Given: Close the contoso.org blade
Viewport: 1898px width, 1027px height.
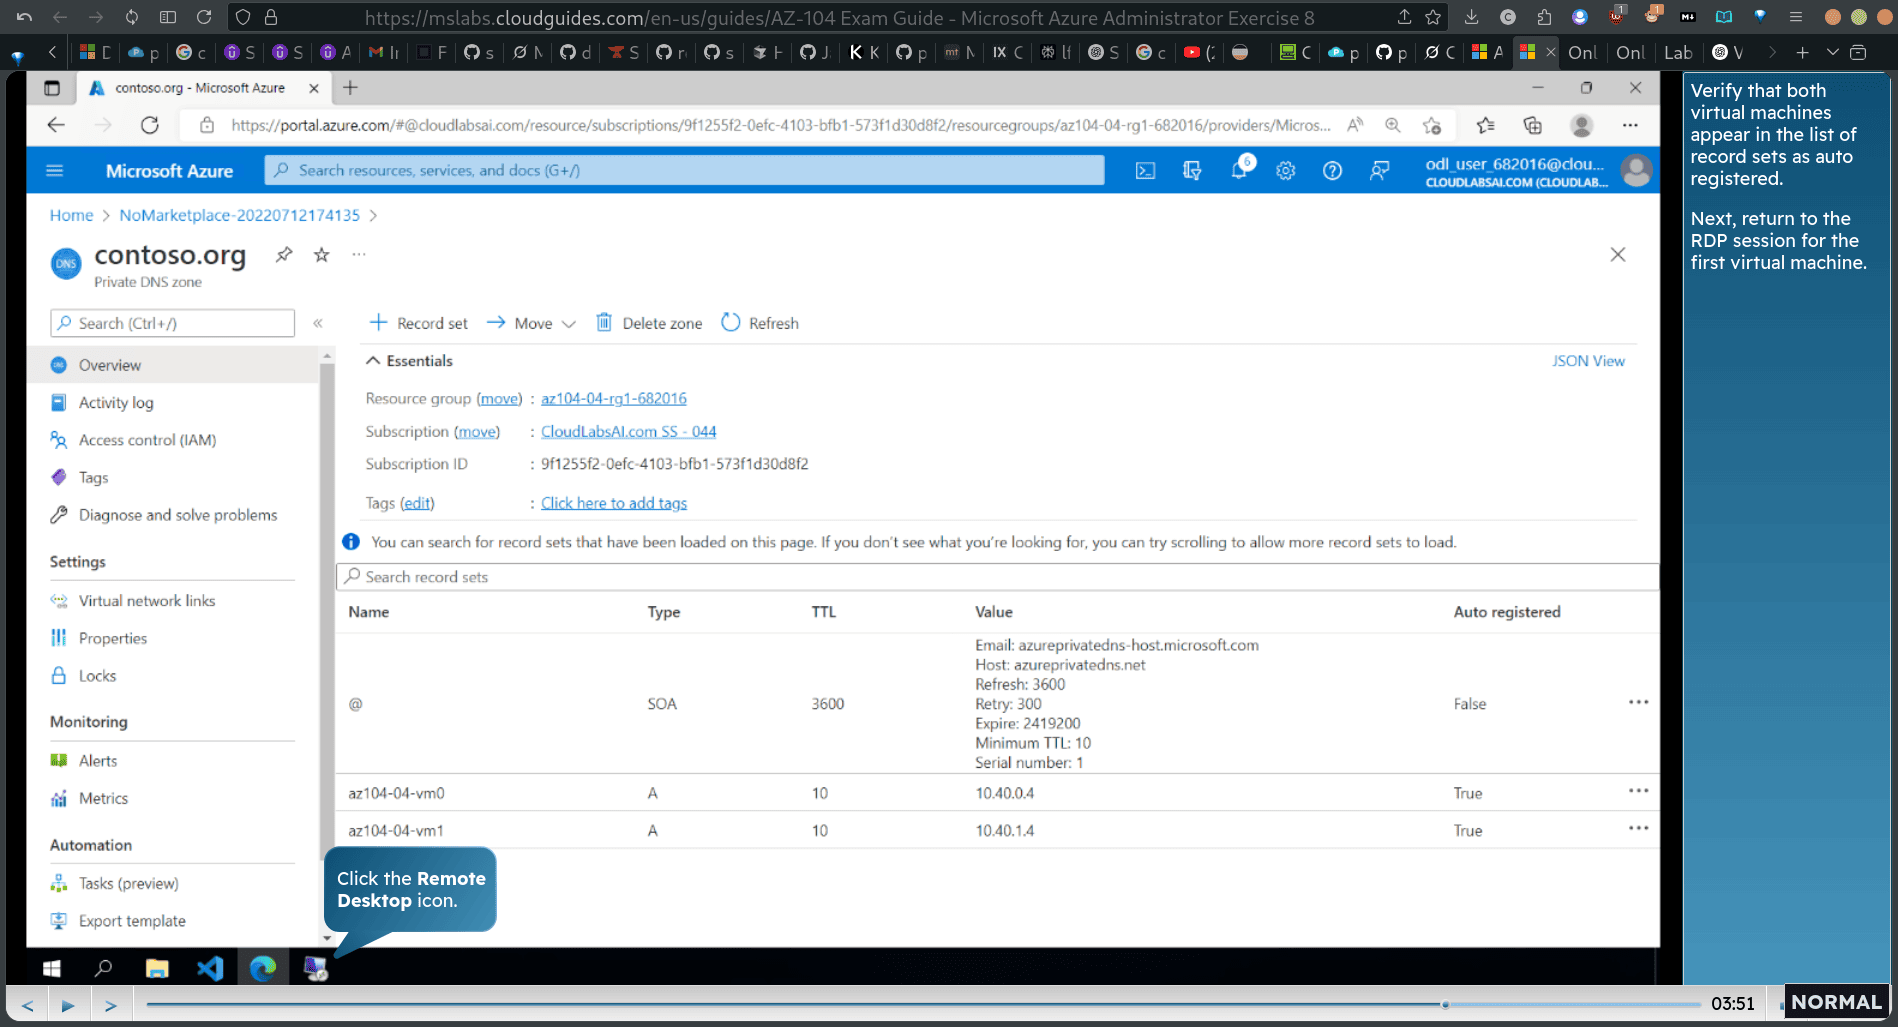Looking at the screenshot, I should (1618, 255).
